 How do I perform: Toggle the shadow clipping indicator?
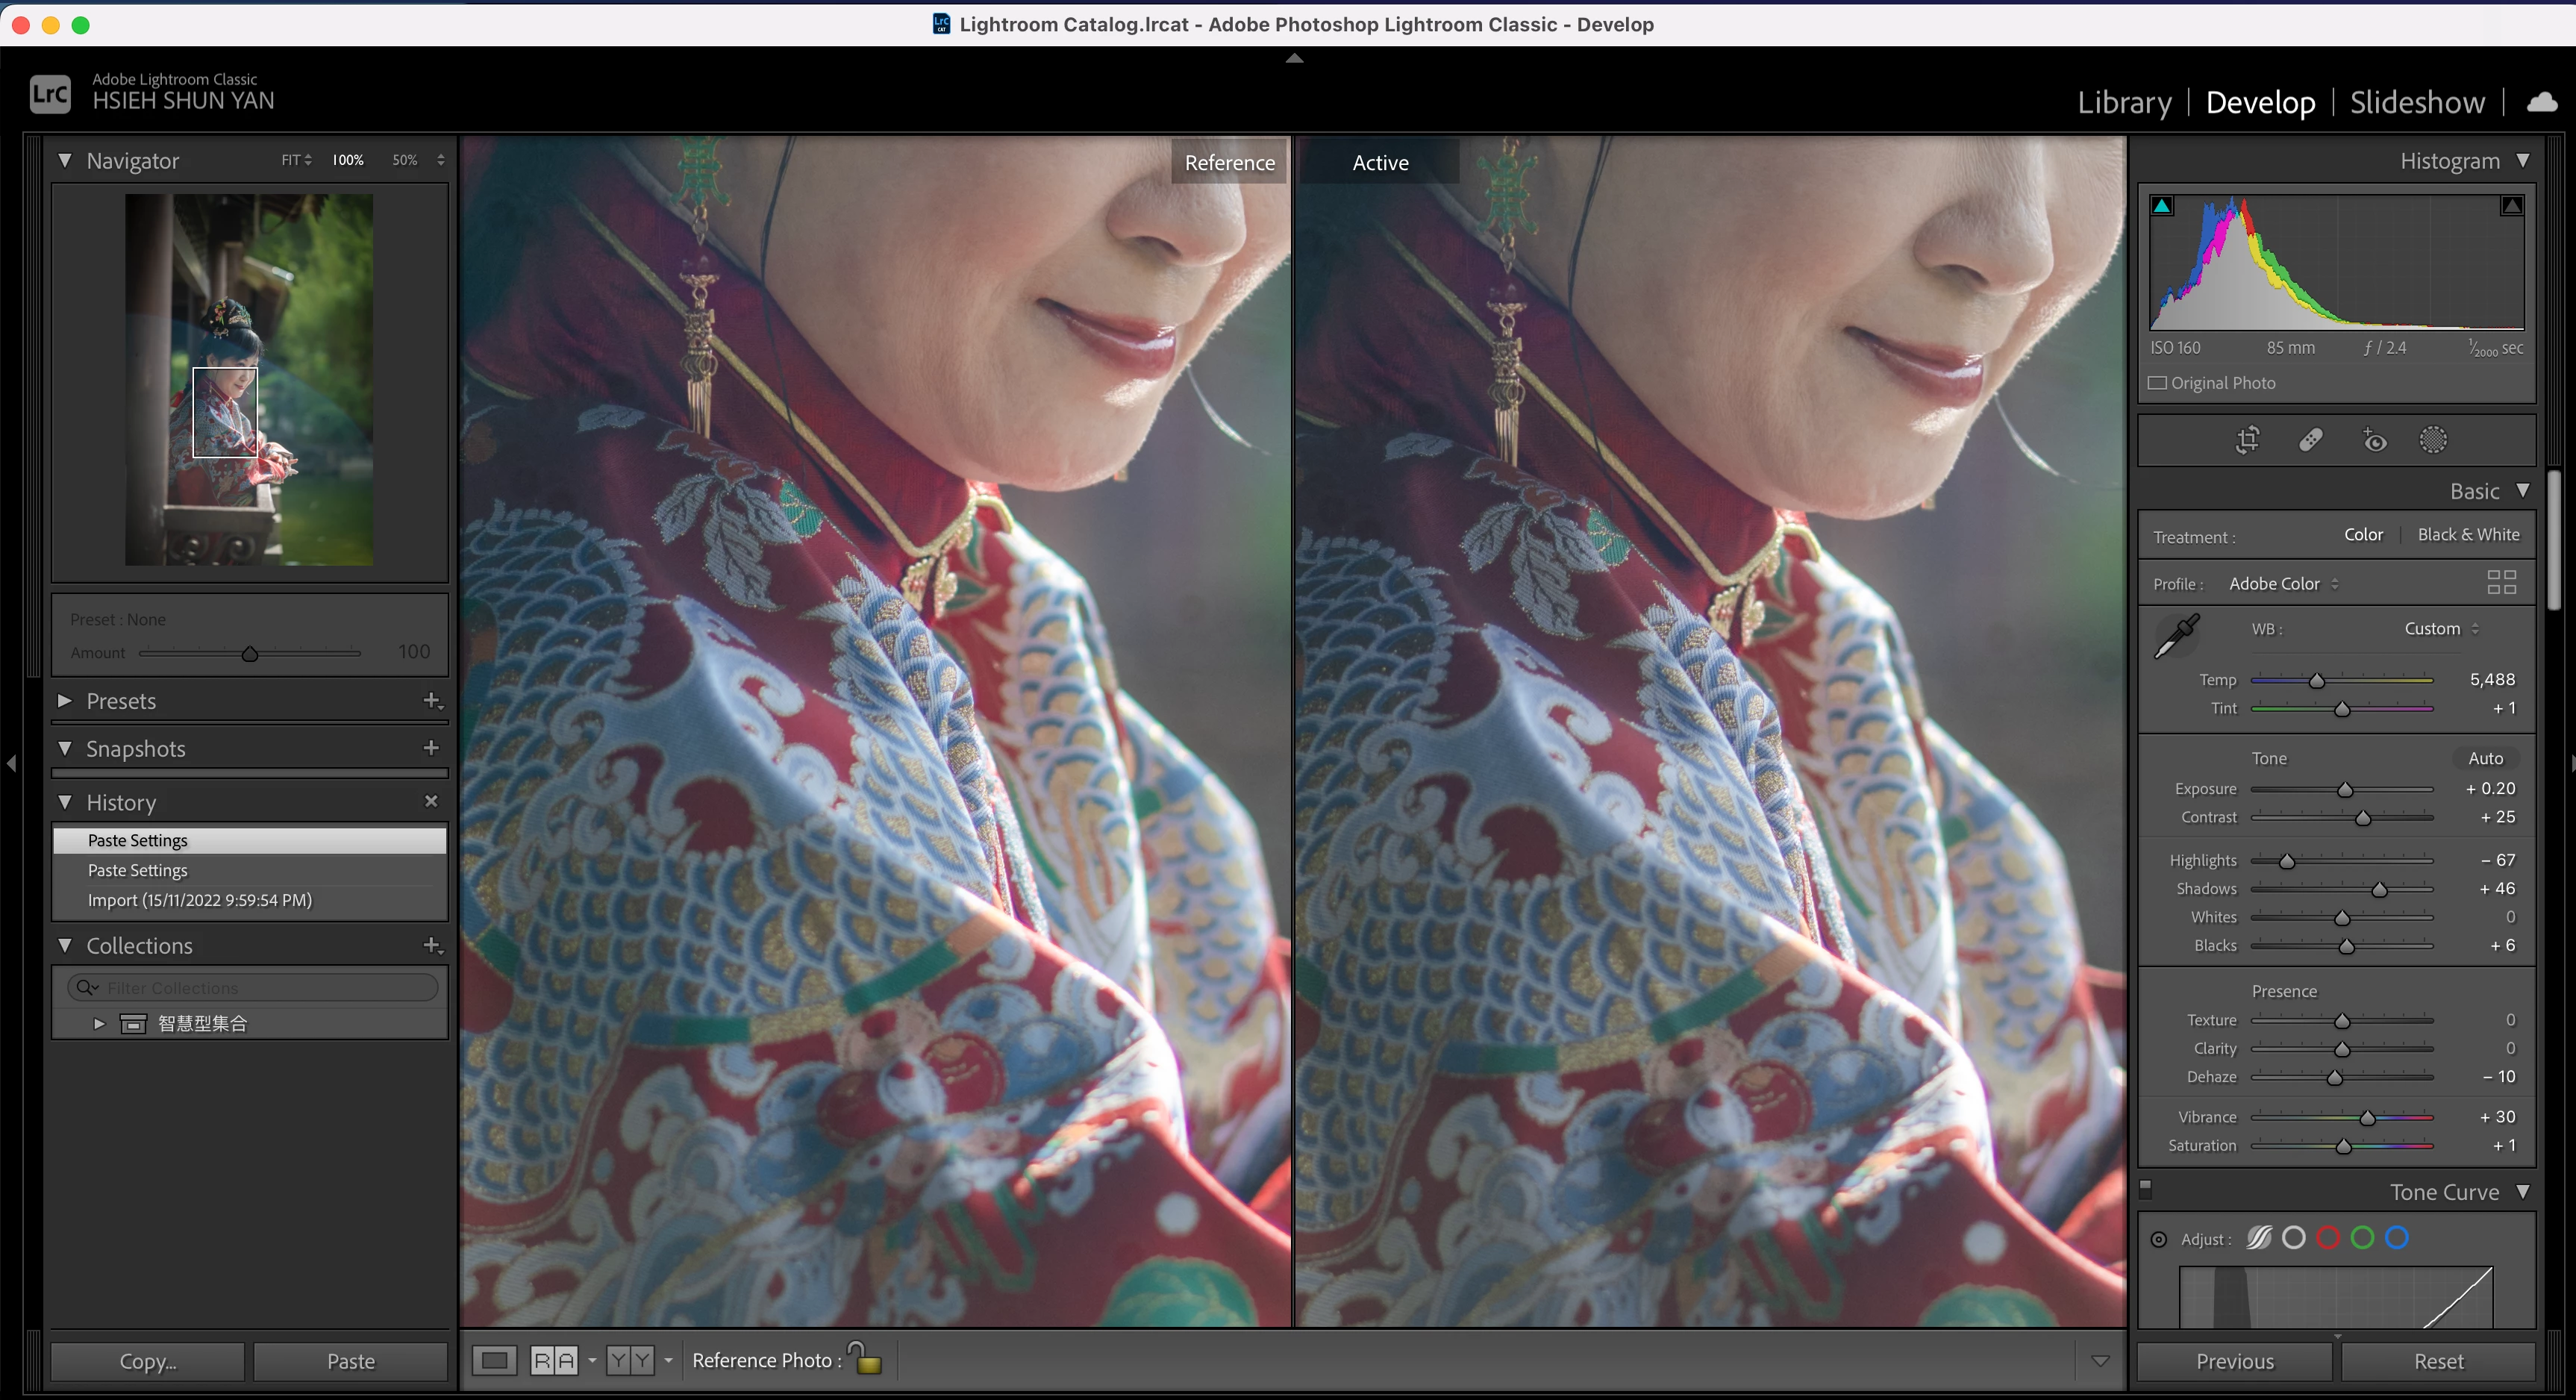click(x=2162, y=206)
